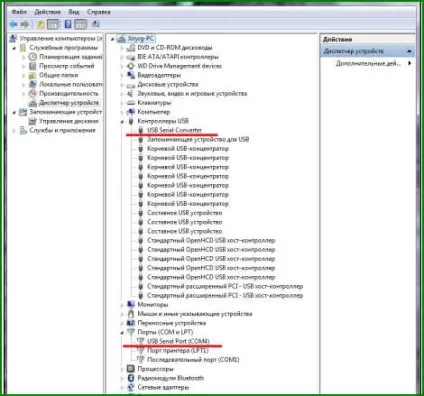The image size is (424, 396).
Task: Expand the Сетевые адаптеры node
Action: point(122,387)
